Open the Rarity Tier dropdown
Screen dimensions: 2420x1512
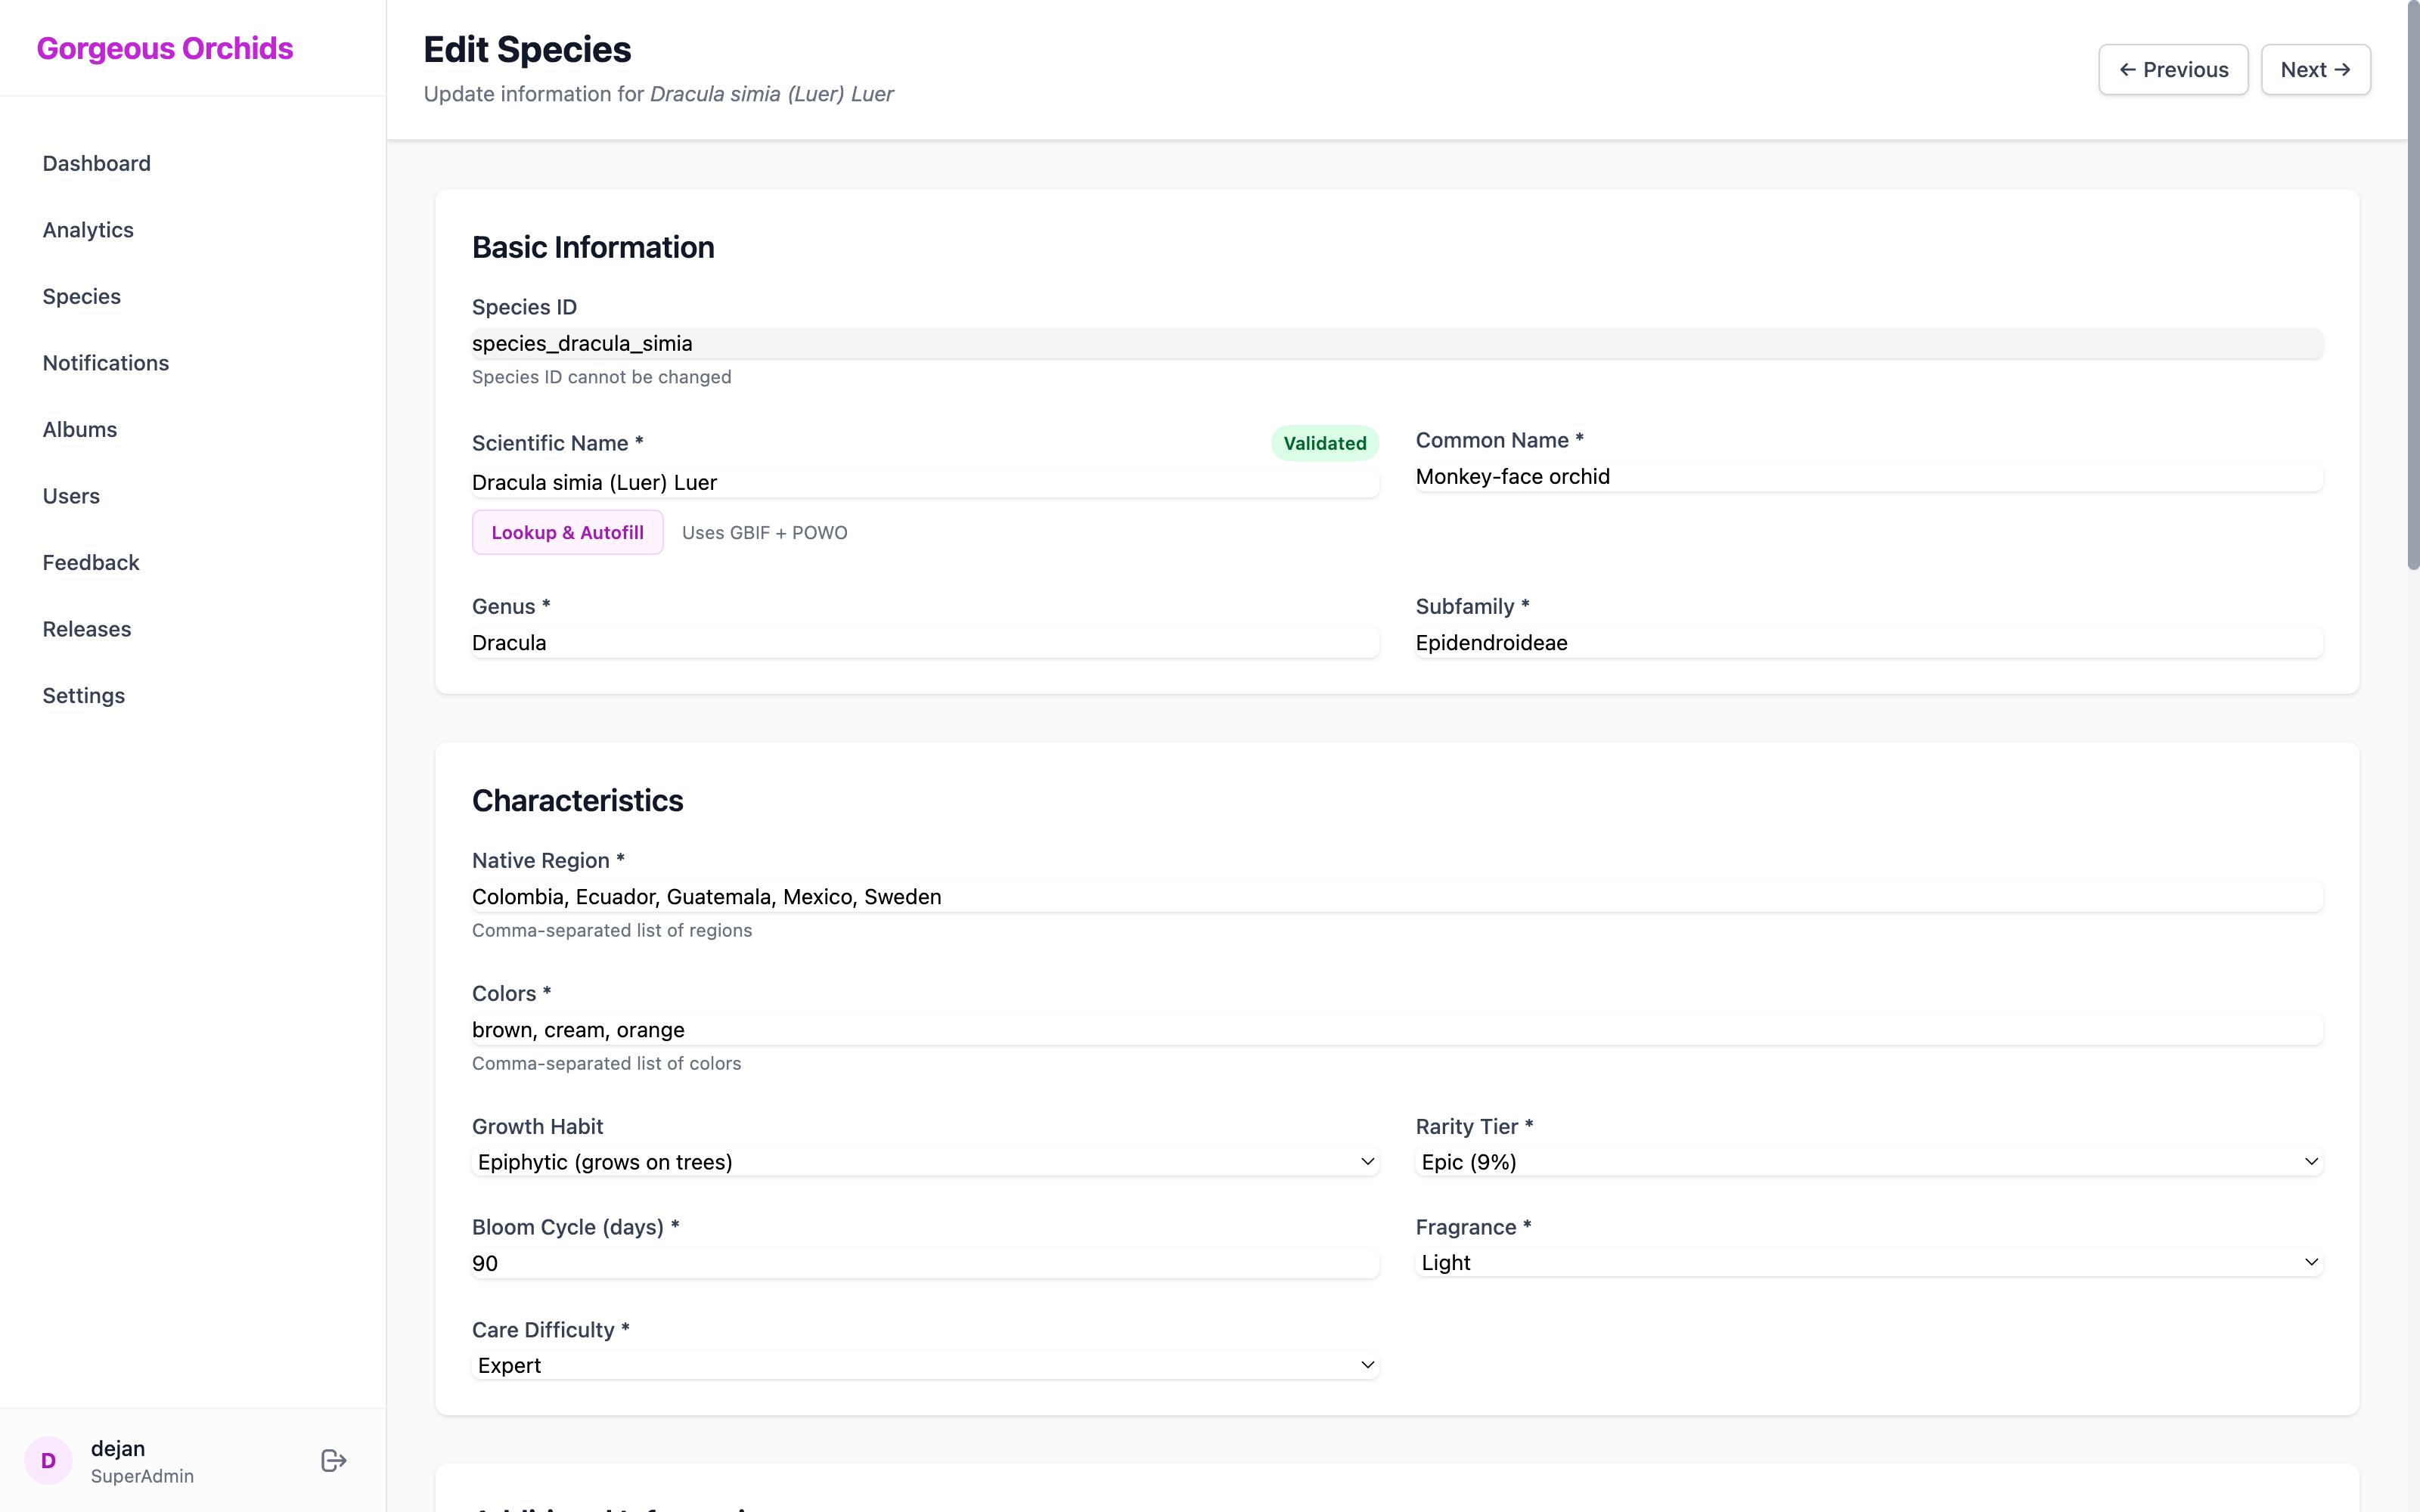pyautogui.click(x=1869, y=1162)
